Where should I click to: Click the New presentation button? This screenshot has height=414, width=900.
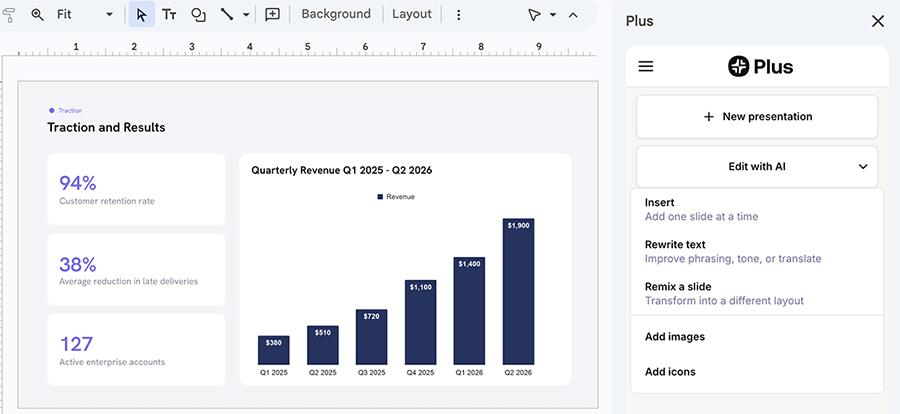click(x=757, y=117)
